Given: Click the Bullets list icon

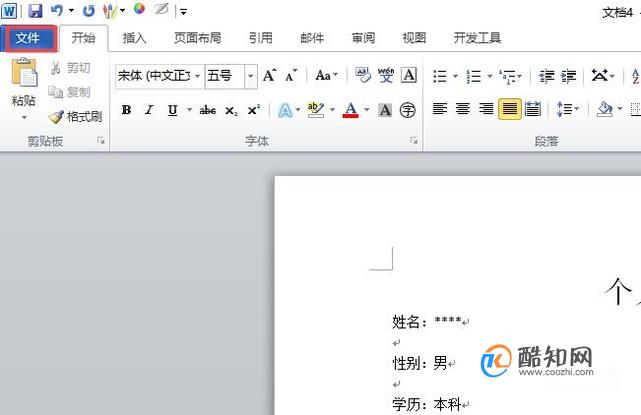Looking at the screenshot, I should pos(440,76).
